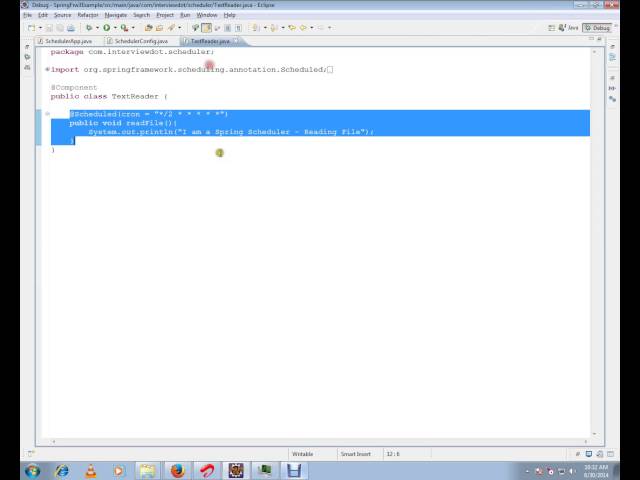Image resolution: width=640 pixels, height=480 pixels.
Task: Open the Navigate menu
Action: (116, 15)
